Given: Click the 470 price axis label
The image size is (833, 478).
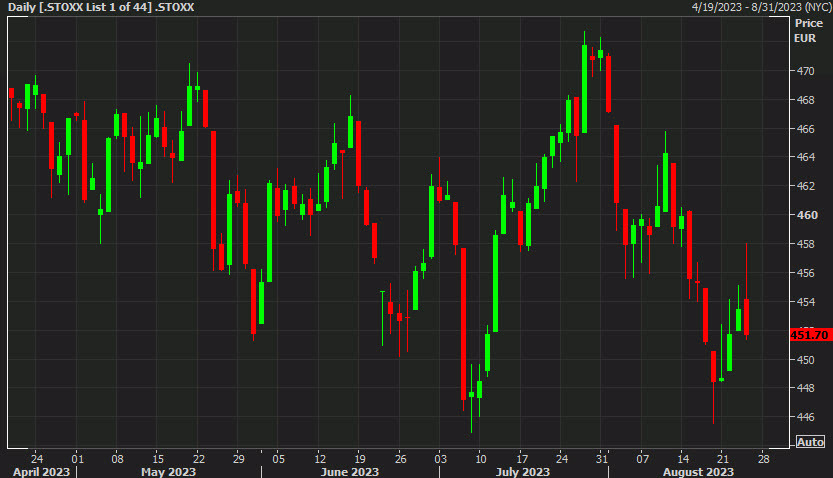Looking at the screenshot, I should click(805, 71).
